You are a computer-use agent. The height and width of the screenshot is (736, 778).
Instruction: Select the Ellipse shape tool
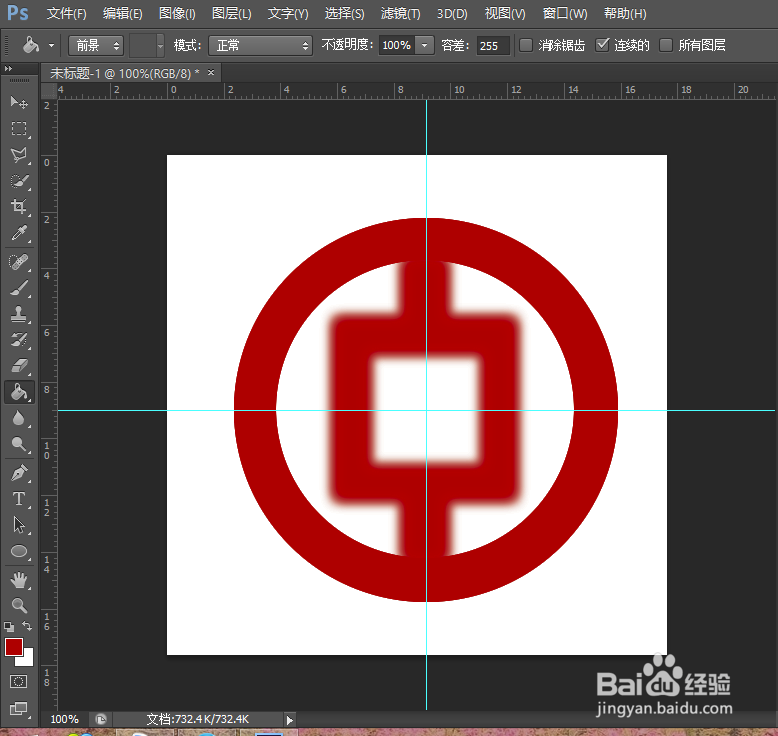(x=19, y=551)
